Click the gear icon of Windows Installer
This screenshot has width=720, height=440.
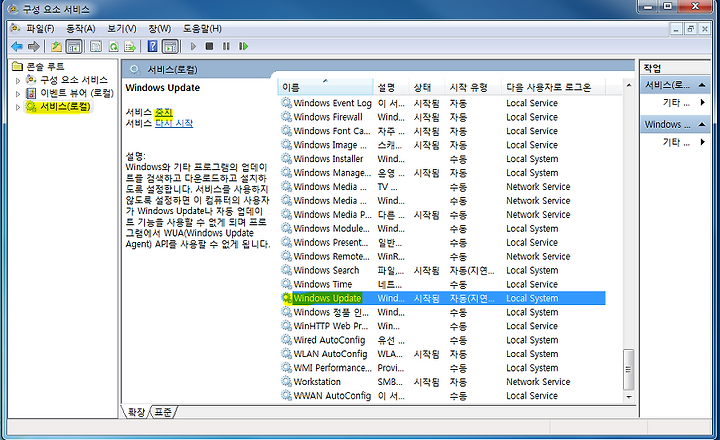(287, 158)
